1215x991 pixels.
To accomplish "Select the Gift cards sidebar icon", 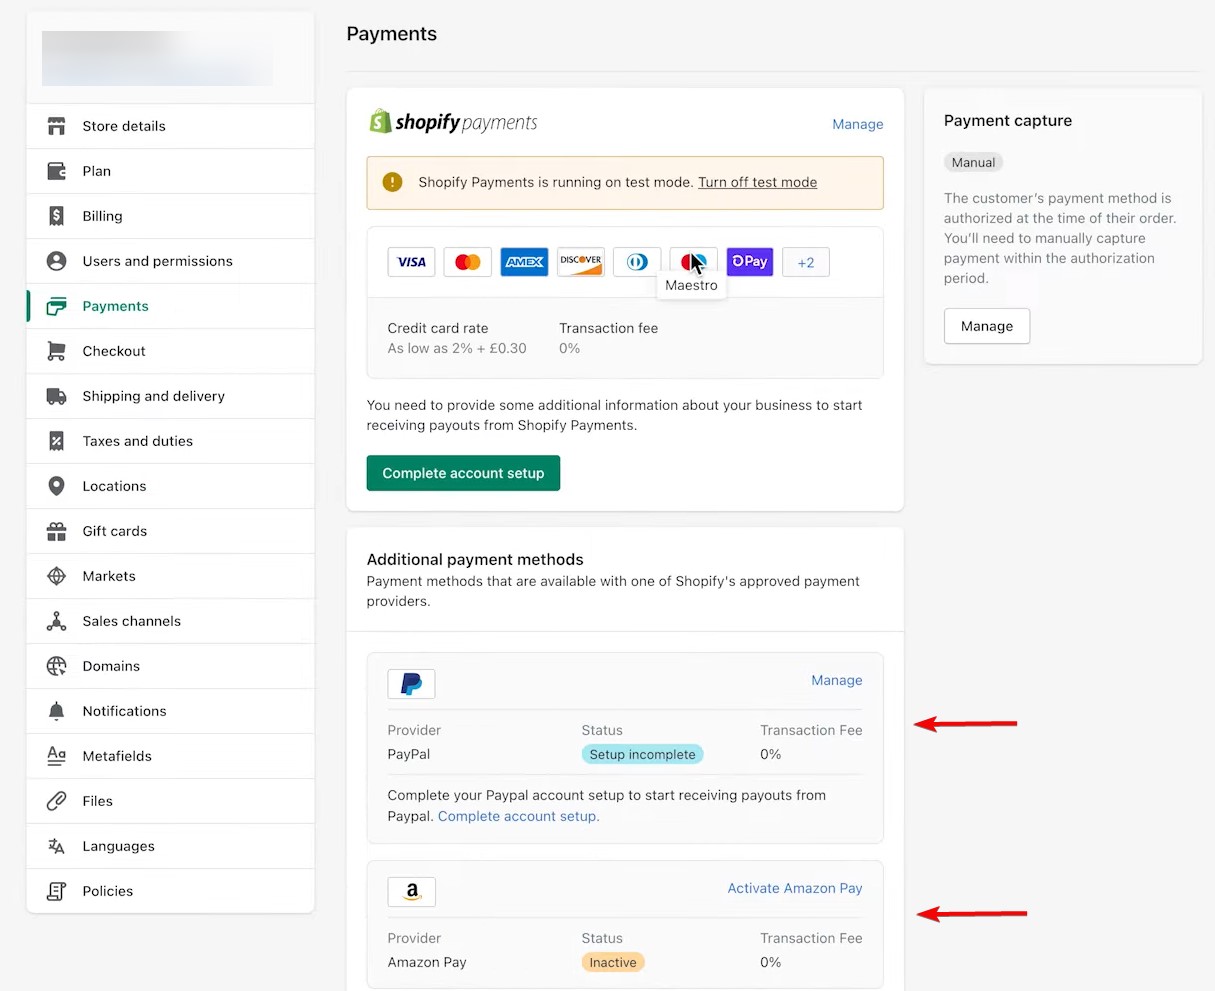I will (55, 531).
